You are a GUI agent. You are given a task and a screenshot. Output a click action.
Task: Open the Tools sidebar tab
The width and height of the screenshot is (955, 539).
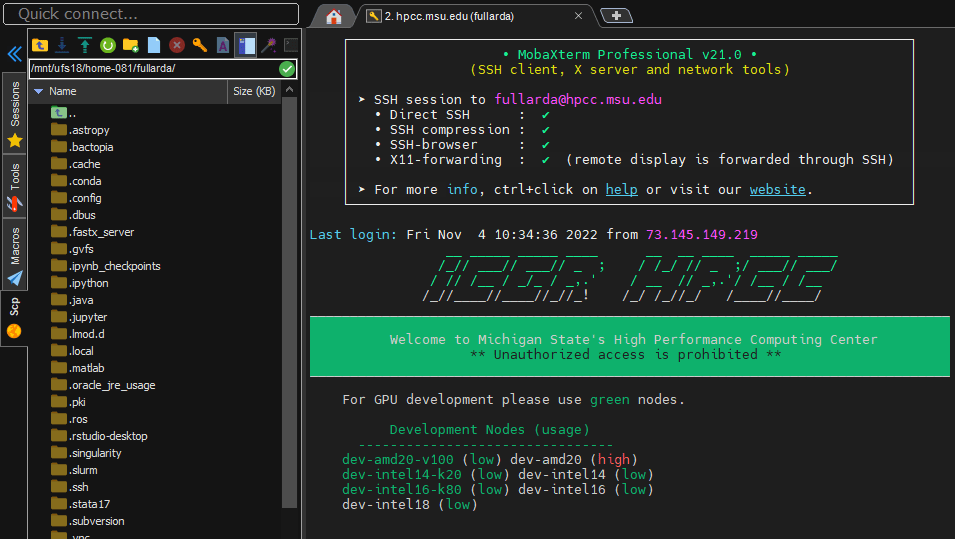(15, 186)
